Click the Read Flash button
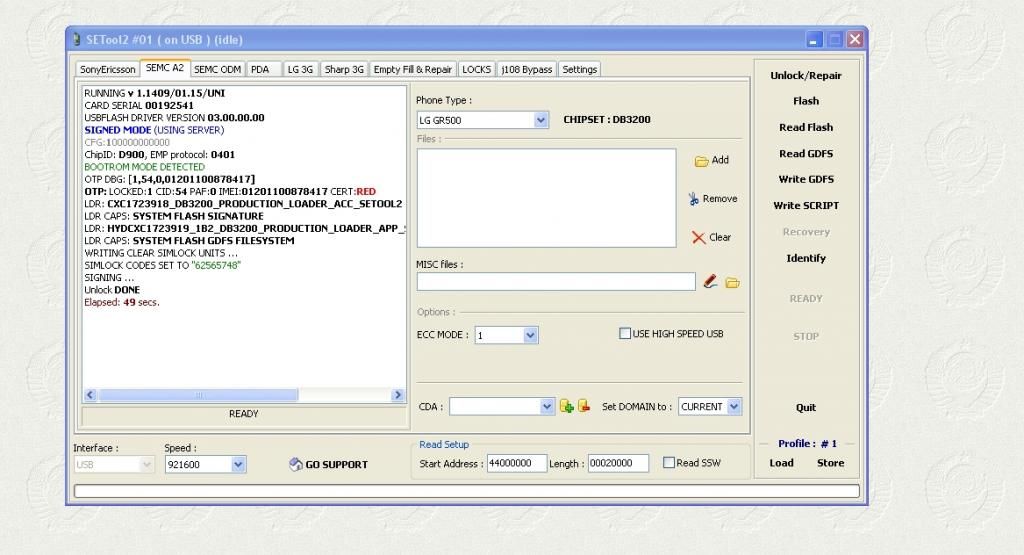 [x=805, y=127]
